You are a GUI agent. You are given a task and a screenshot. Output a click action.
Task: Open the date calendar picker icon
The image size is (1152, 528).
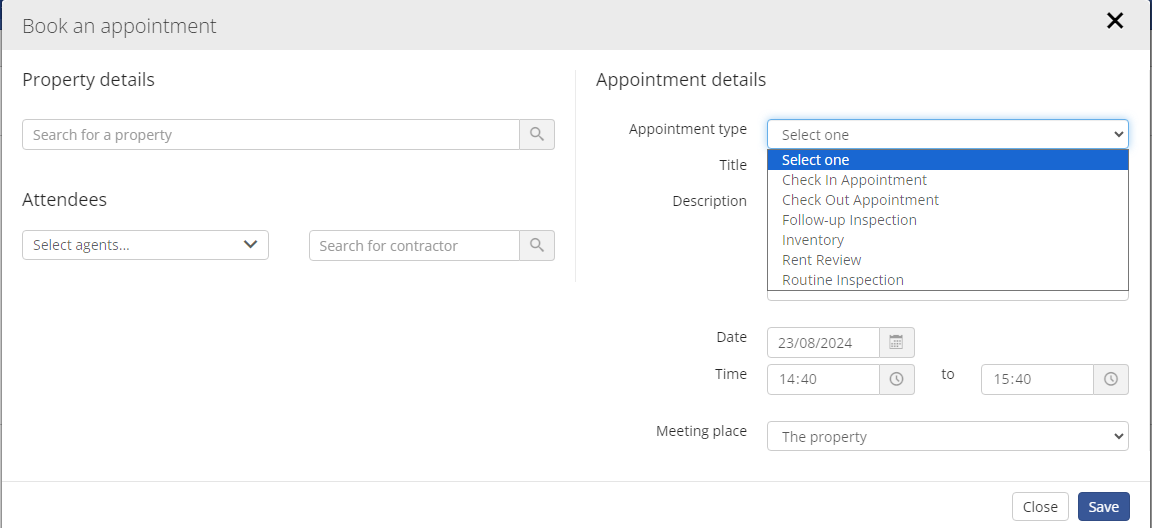point(896,342)
